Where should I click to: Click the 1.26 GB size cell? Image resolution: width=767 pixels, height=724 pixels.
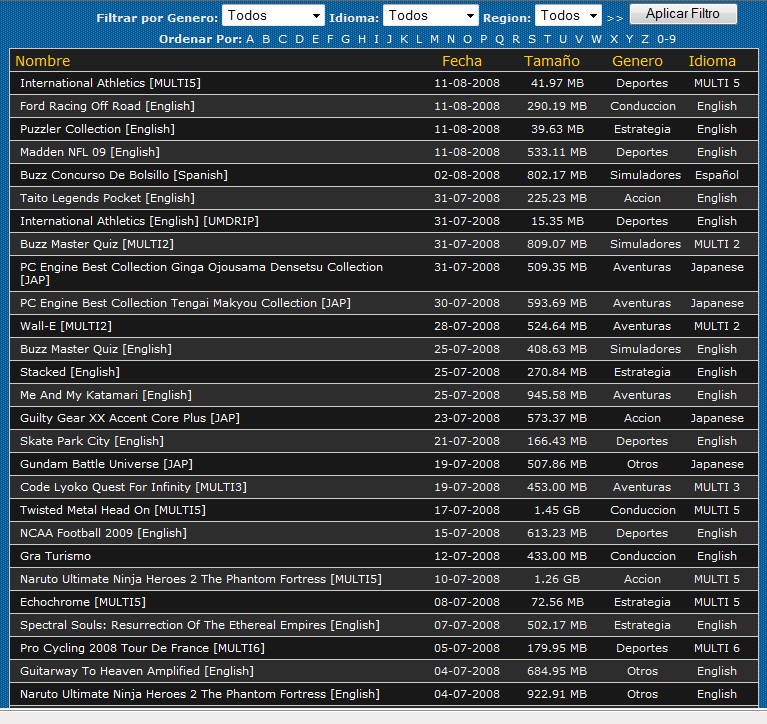tap(557, 579)
